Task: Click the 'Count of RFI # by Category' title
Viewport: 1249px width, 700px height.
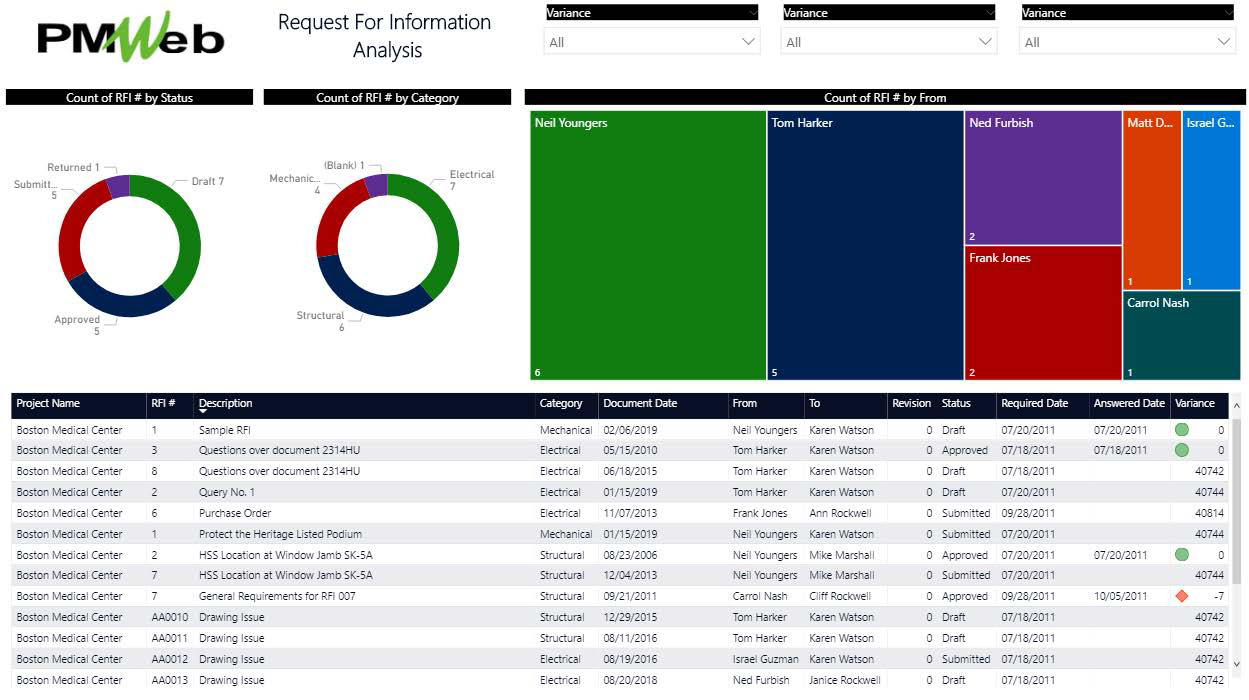Action: tap(387, 98)
